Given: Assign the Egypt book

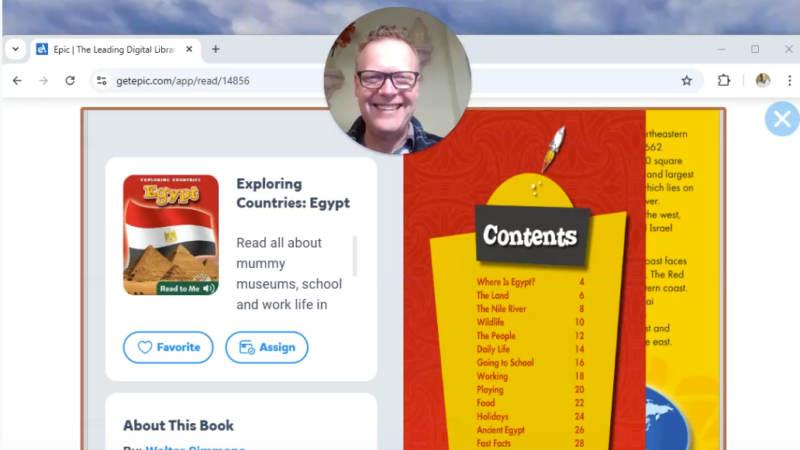Looking at the screenshot, I should [267, 347].
